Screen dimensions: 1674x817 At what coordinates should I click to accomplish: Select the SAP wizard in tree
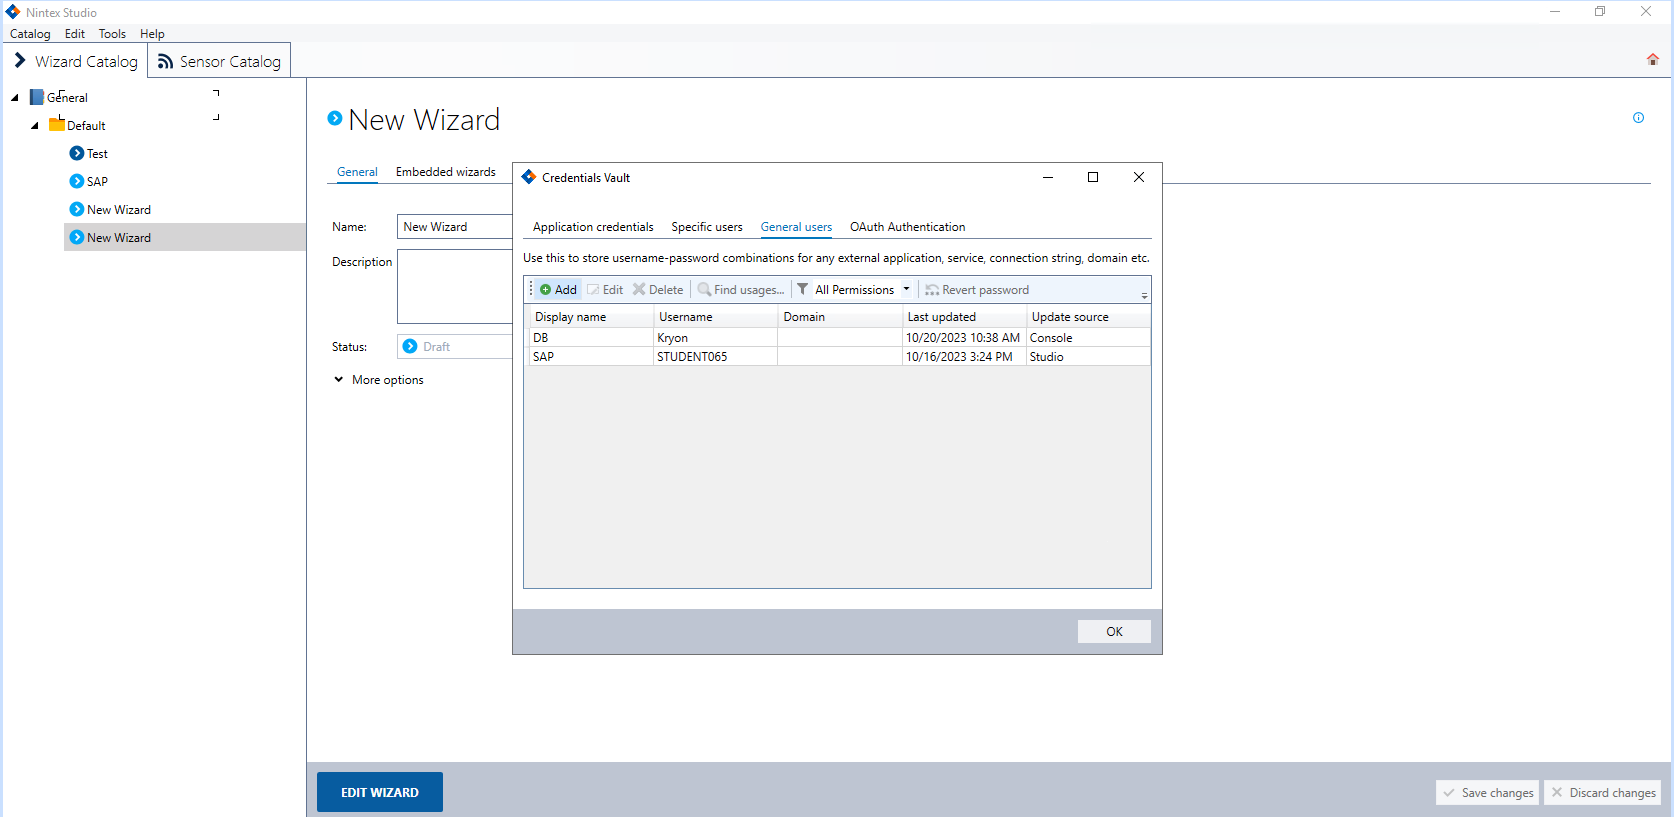pos(97,182)
